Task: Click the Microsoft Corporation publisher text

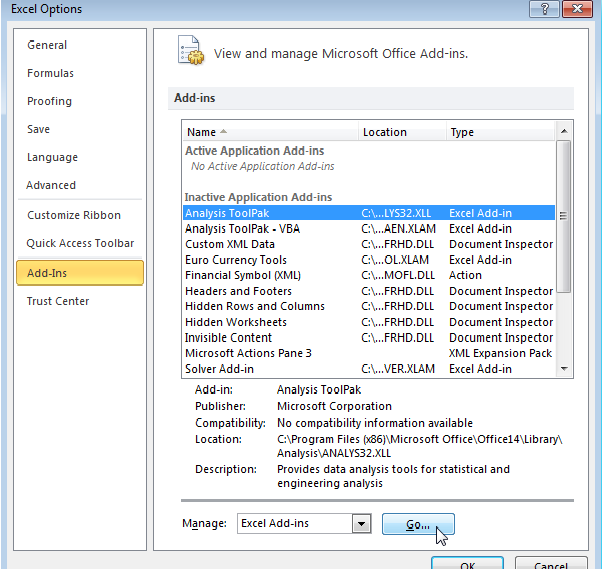Action: 334,406
